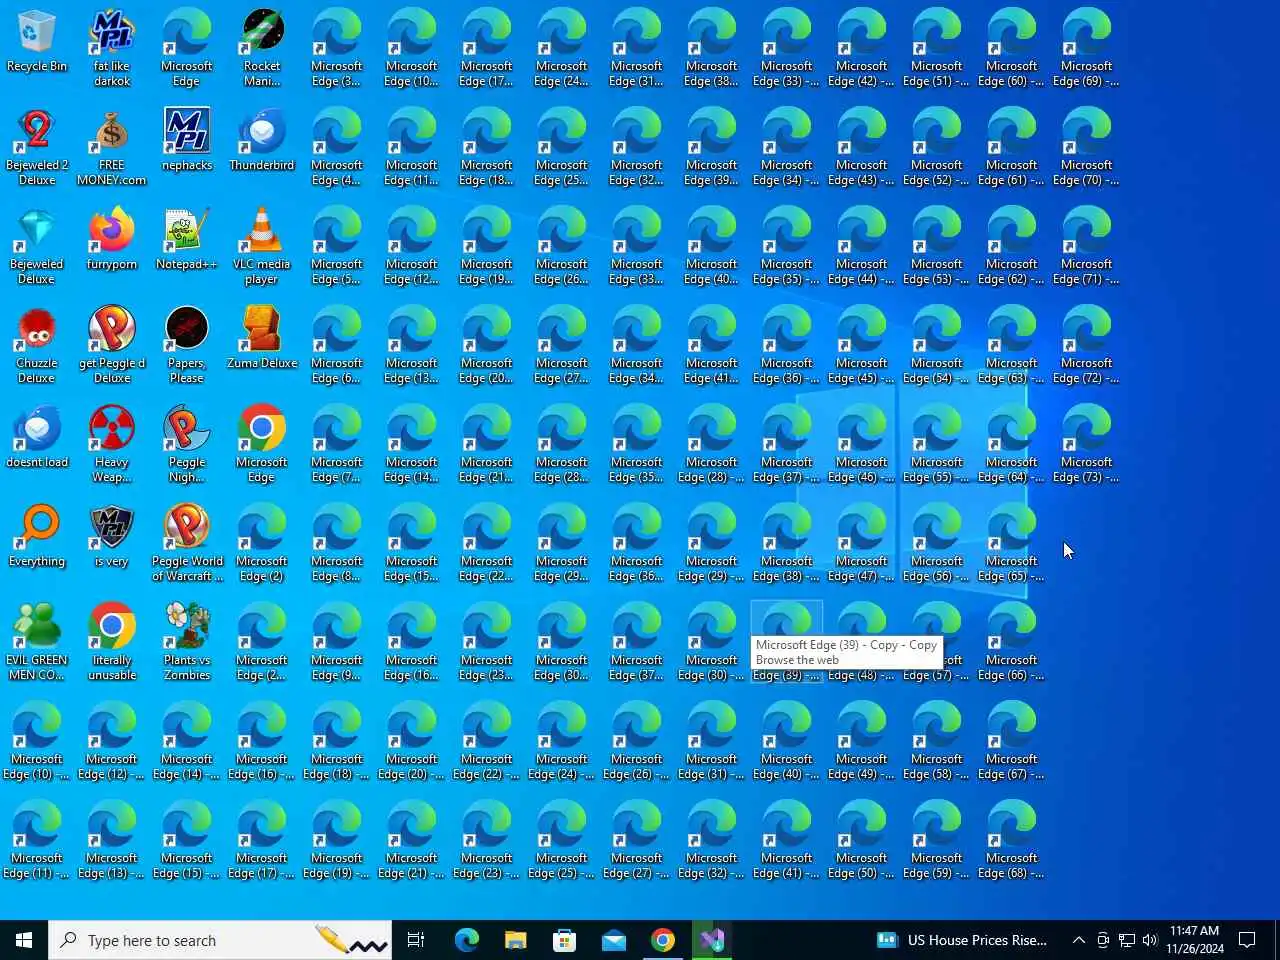The height and width of the screenshot is (960, 1280).
Task: Select the Chuzzle Deluxe desktop icon
Action: point(37,345)
